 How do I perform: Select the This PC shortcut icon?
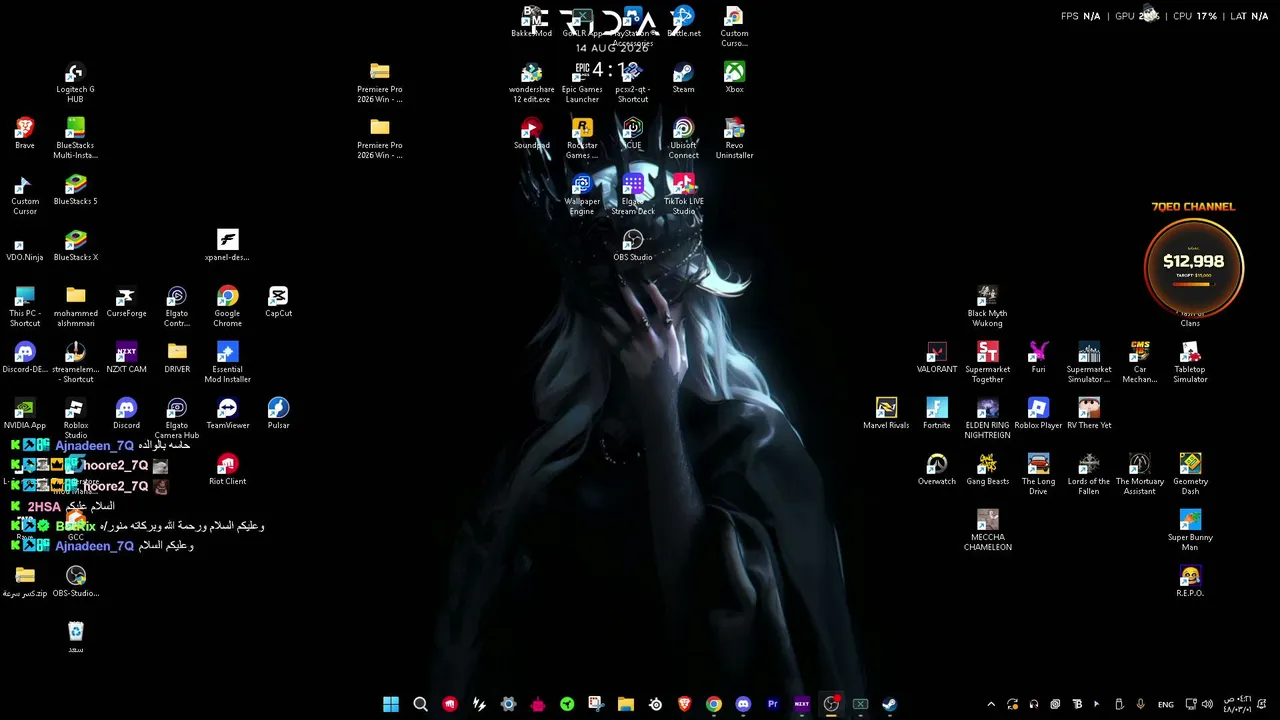24,307
